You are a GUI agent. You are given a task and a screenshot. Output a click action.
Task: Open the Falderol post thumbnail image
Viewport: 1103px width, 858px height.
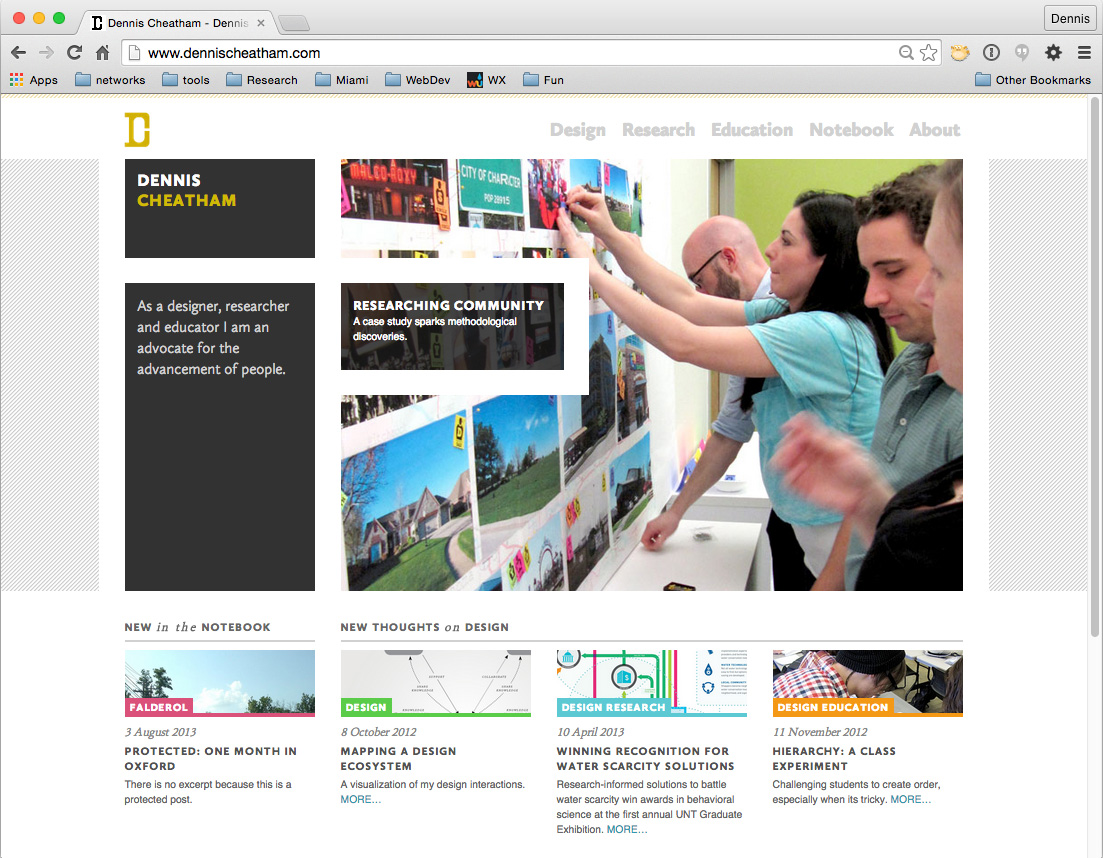click(x=219, y=683)
